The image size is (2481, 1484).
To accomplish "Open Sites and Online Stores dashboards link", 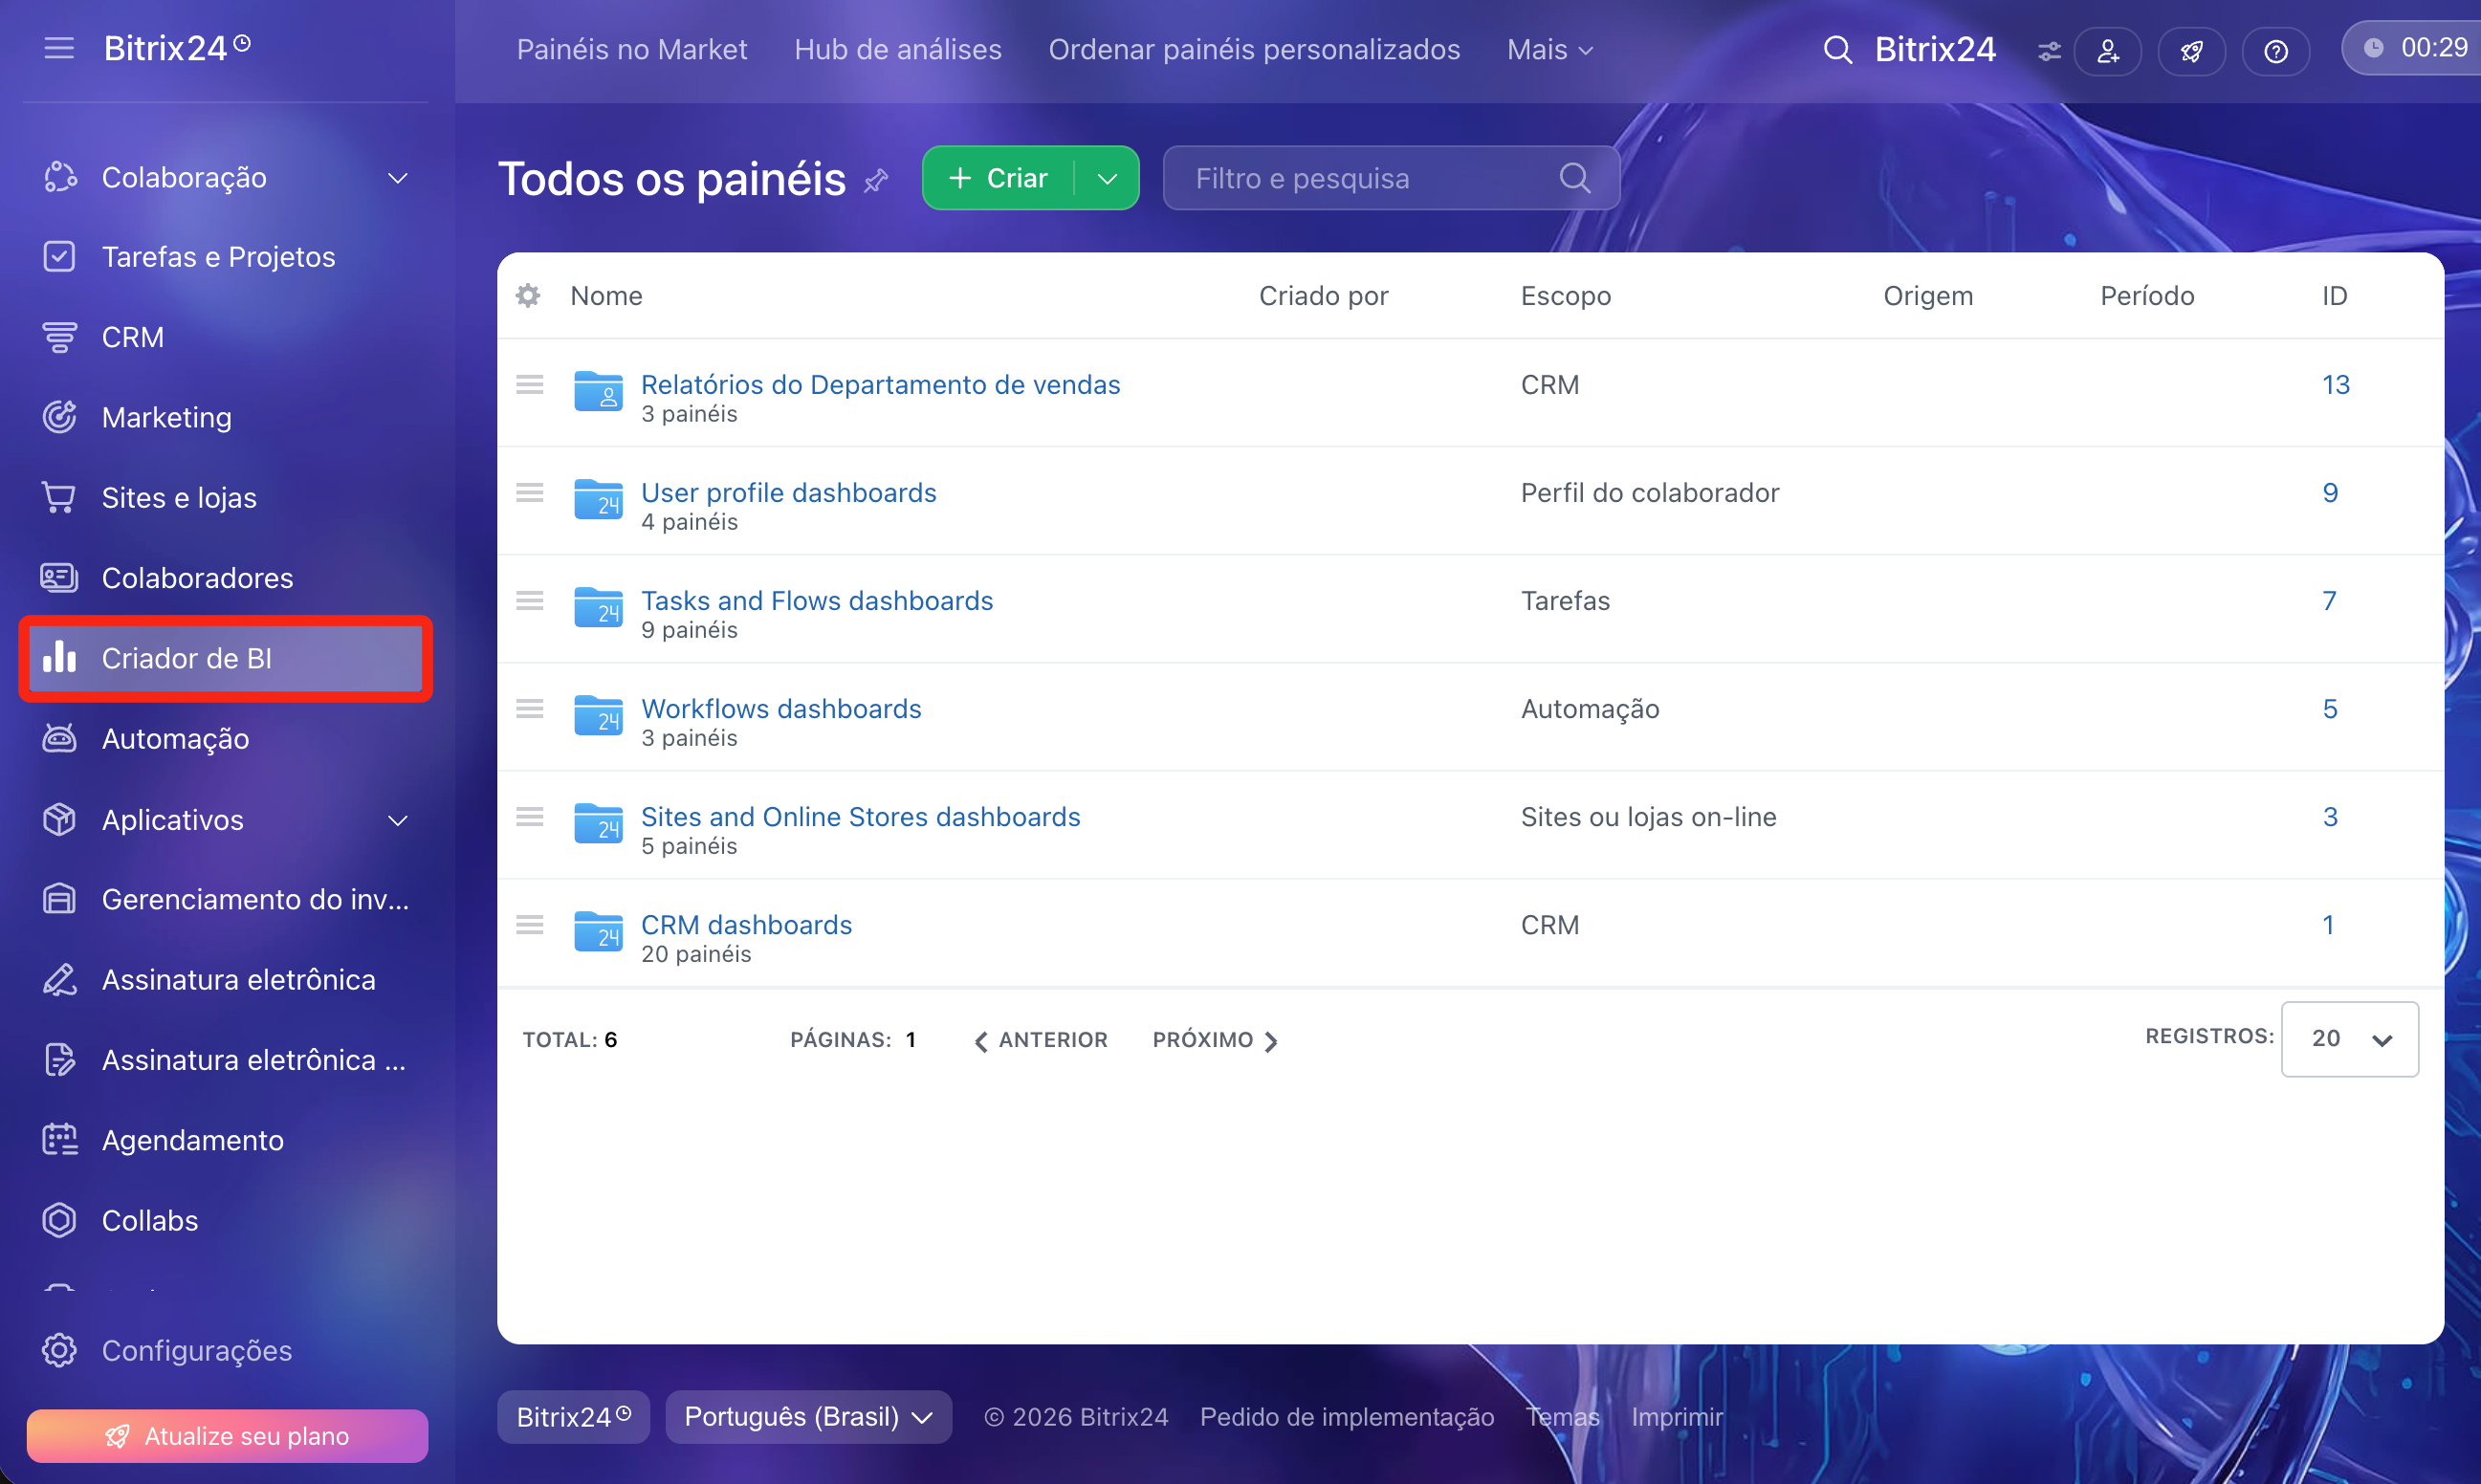I will [x=860, y=817].
